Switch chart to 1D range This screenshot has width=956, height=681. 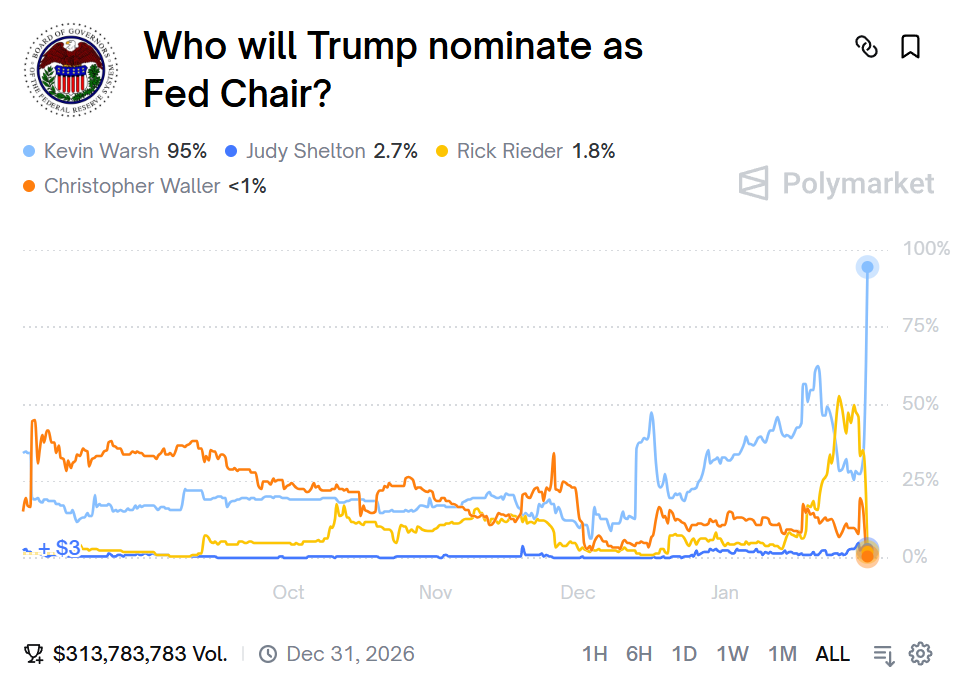[x=684, y=654]
